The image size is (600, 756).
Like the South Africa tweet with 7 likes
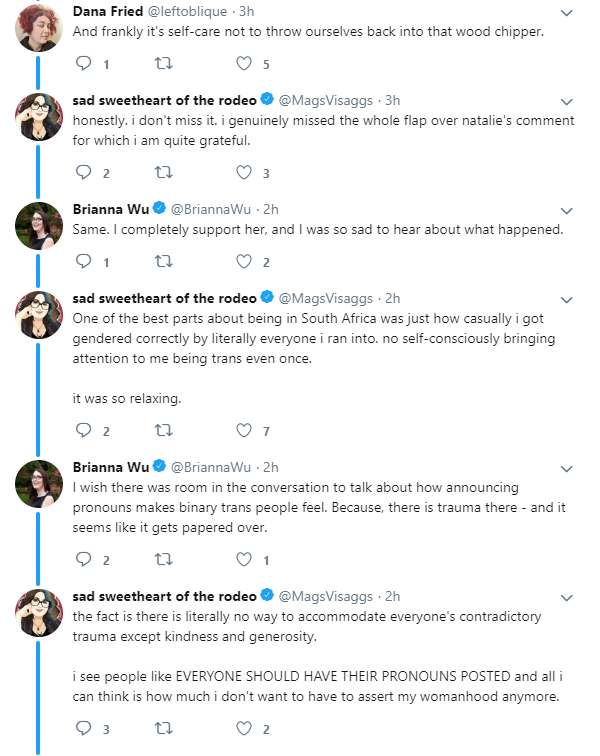pos(244,430)
